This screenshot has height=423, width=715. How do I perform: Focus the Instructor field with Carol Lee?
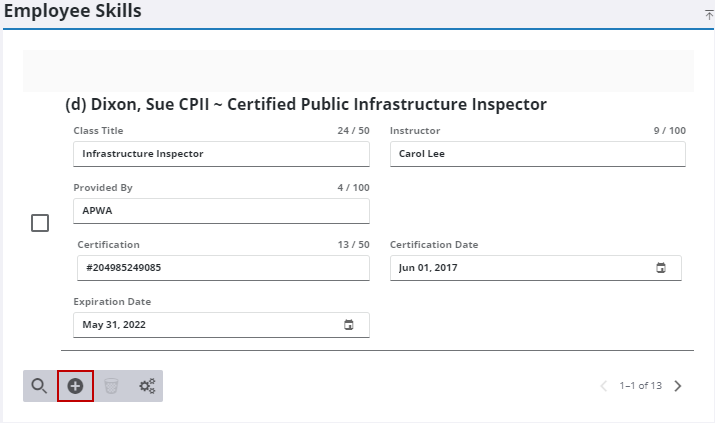click(536, 154)
